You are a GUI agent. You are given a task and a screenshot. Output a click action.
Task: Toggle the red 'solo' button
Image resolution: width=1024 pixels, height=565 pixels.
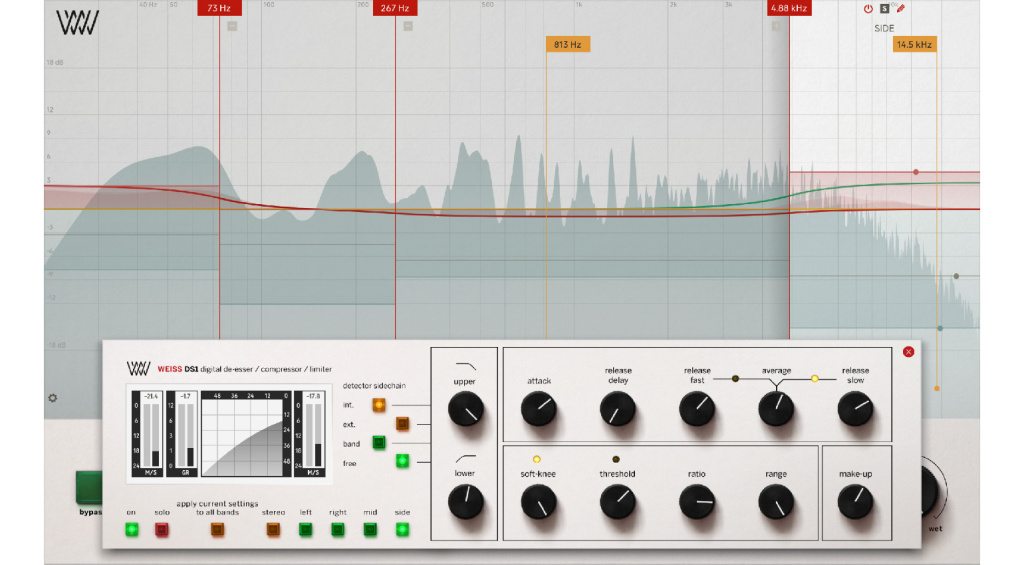[162, 530]
